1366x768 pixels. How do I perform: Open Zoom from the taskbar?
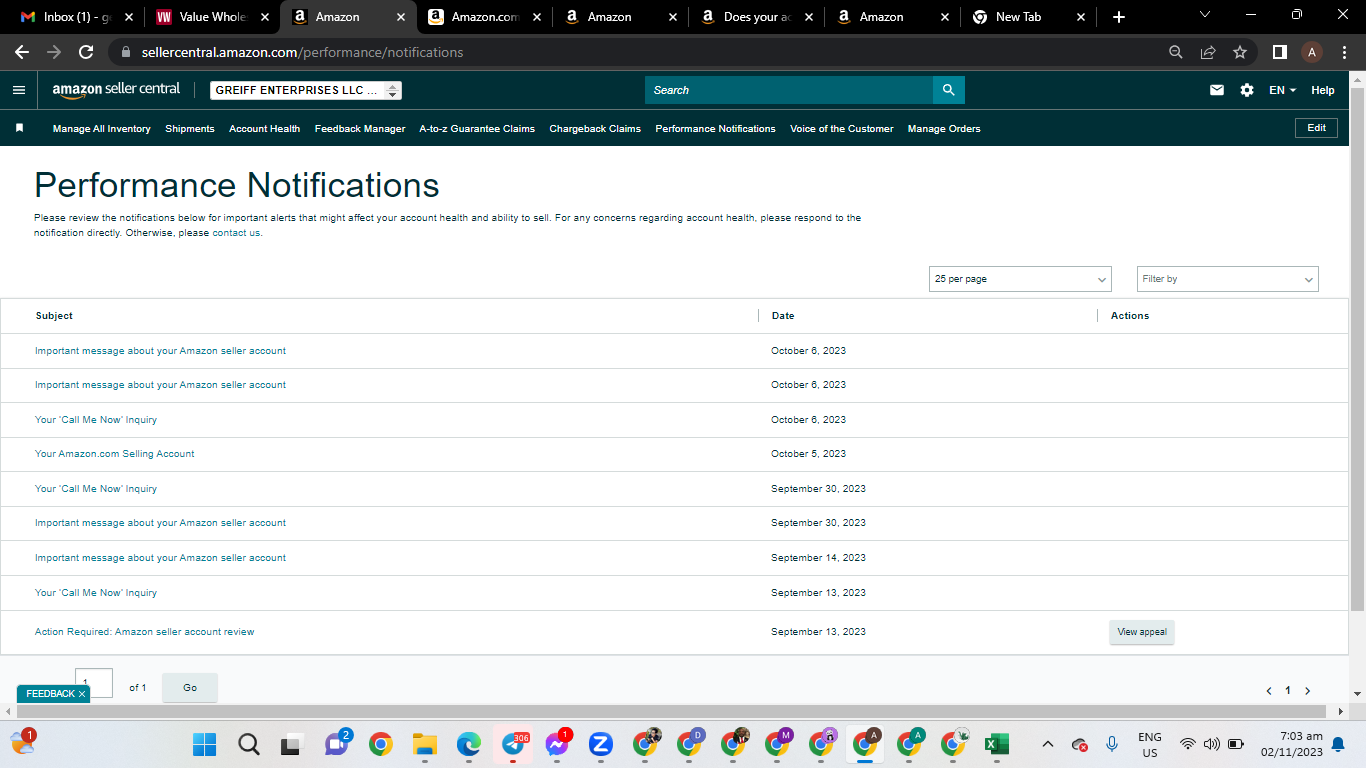click(601, 744)
